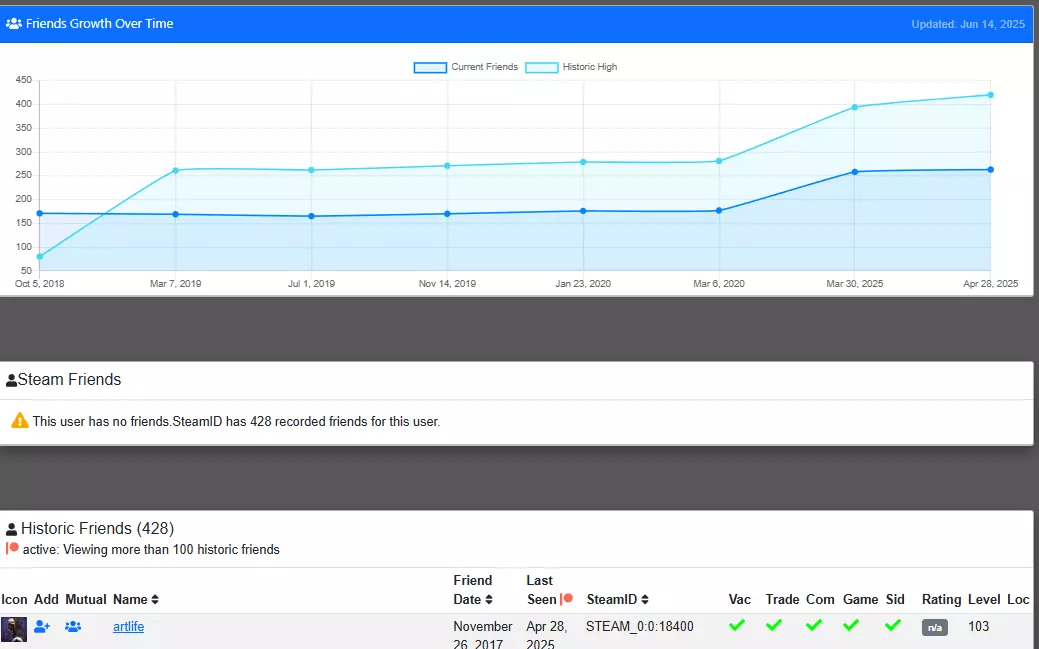This screenshot has width=1039, height=649.
Task: Click the Updated: Jun 14, 2025 text
Action: pos(968,25)
